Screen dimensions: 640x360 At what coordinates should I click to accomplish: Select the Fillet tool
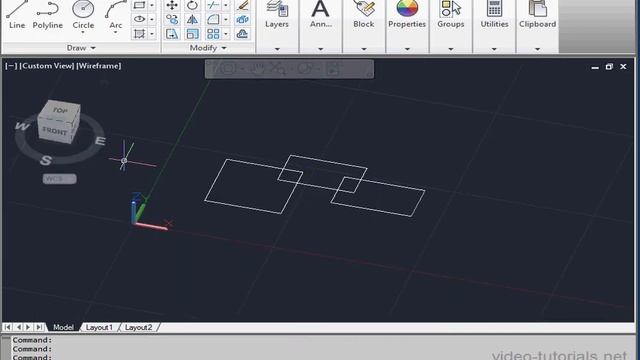click(x=213, y=19)
